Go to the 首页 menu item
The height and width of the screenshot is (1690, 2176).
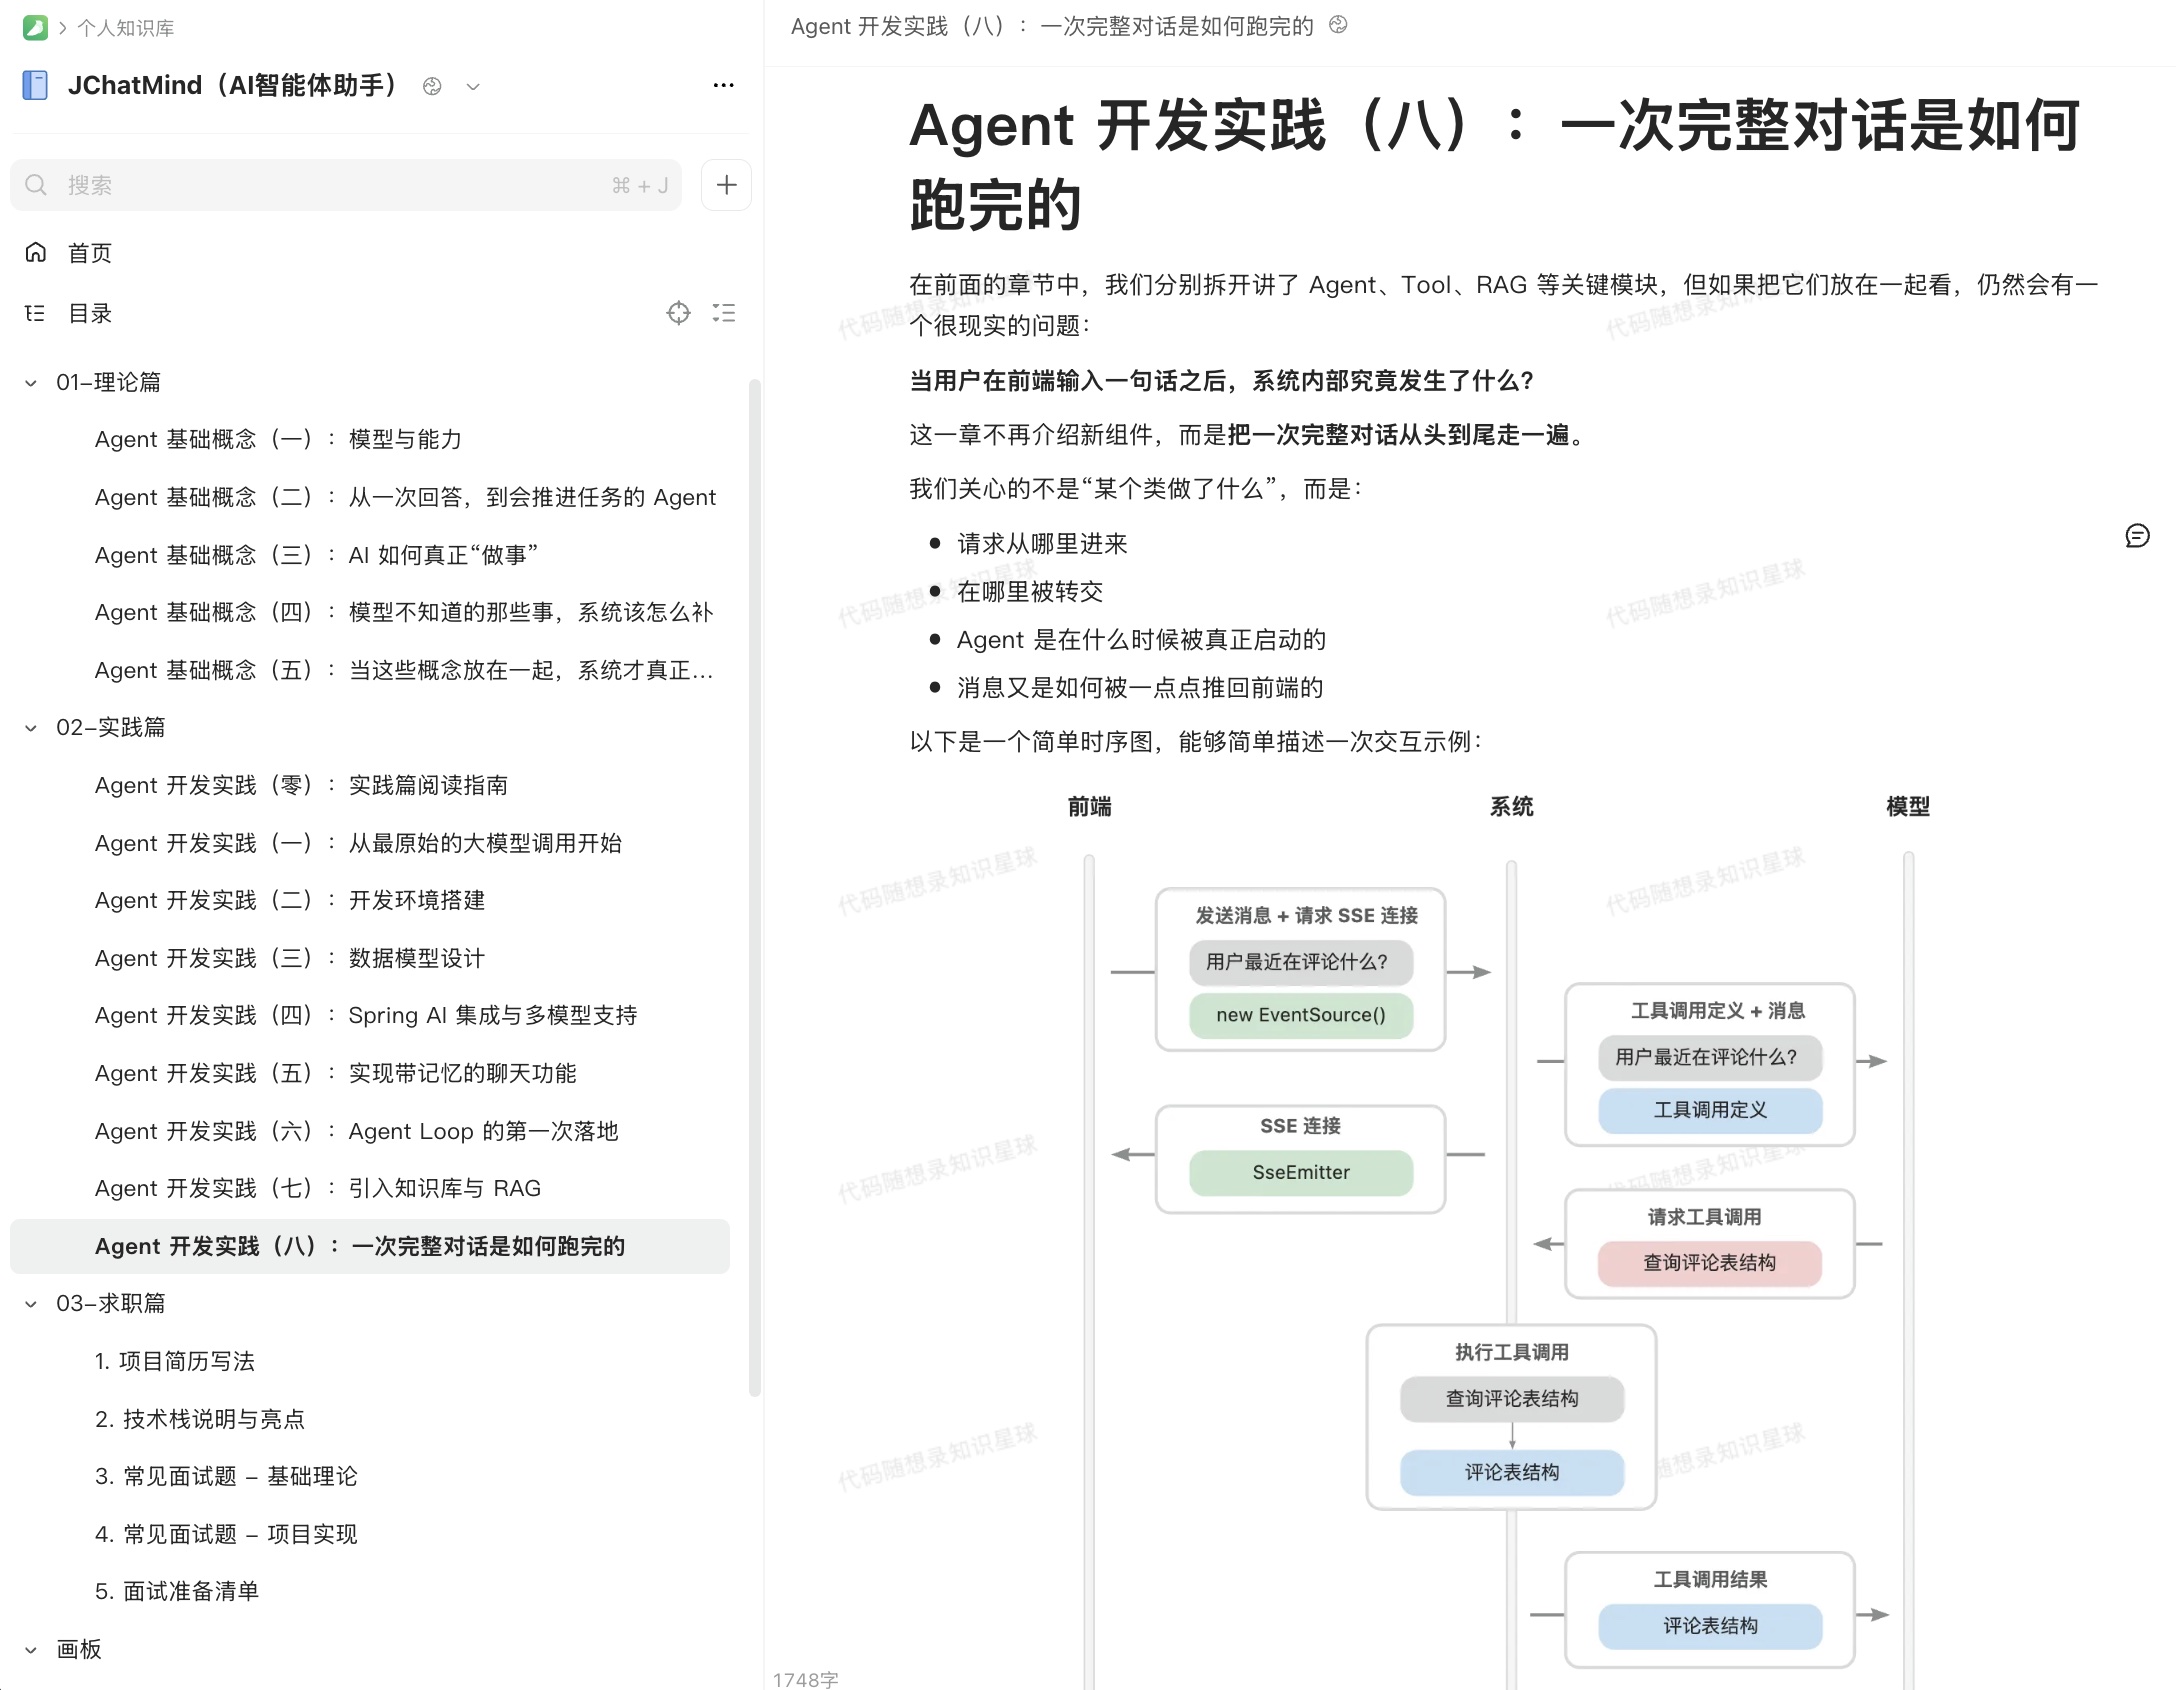[x=89, y=253]
